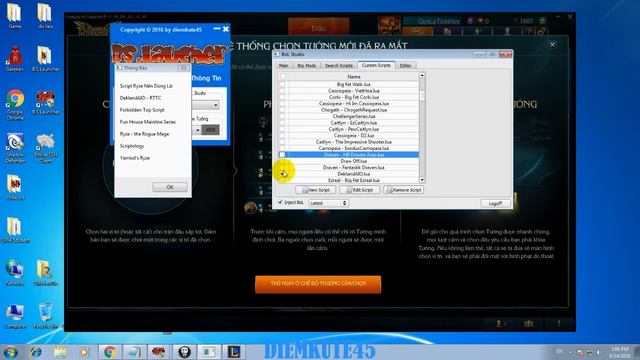Open the B.S Launcher red shortcut icon
640x360 pixels.
[x=45, y=102]
